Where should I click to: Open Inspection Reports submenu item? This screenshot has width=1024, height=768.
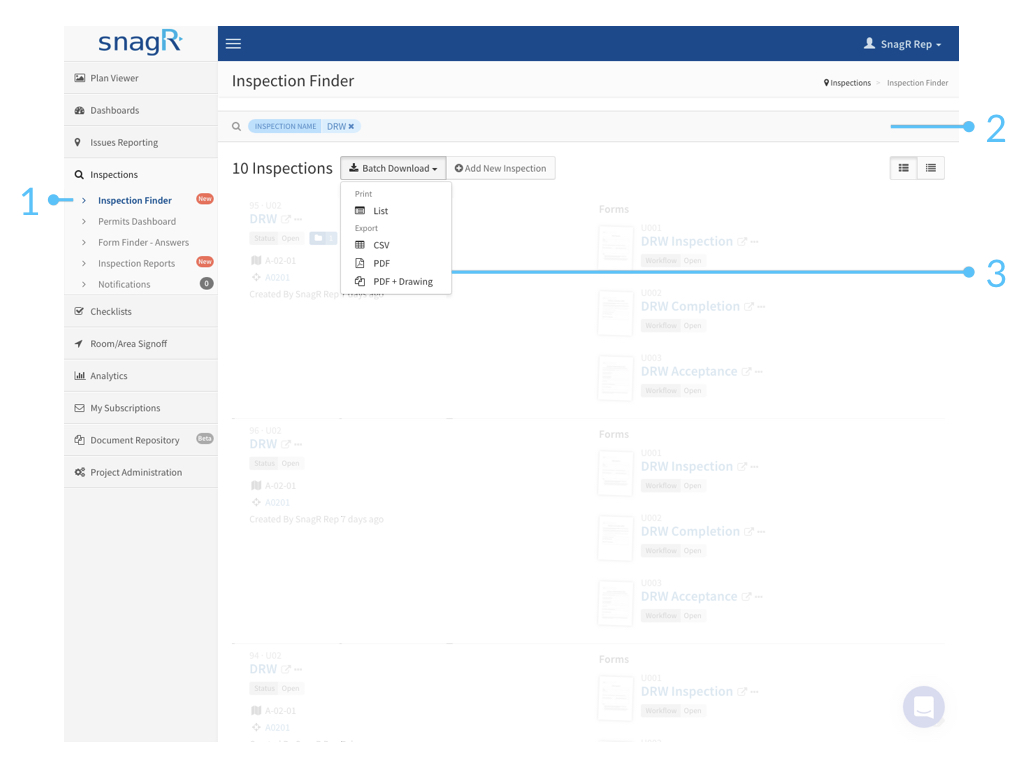pos(136,263)
